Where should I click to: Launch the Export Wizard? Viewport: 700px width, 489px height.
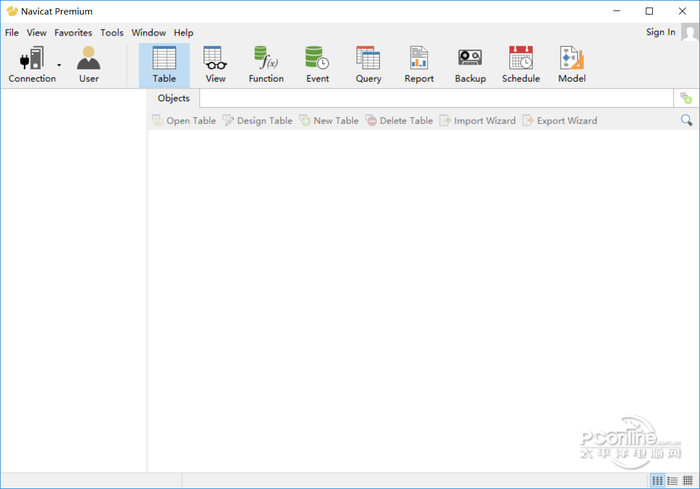point(560,121)
